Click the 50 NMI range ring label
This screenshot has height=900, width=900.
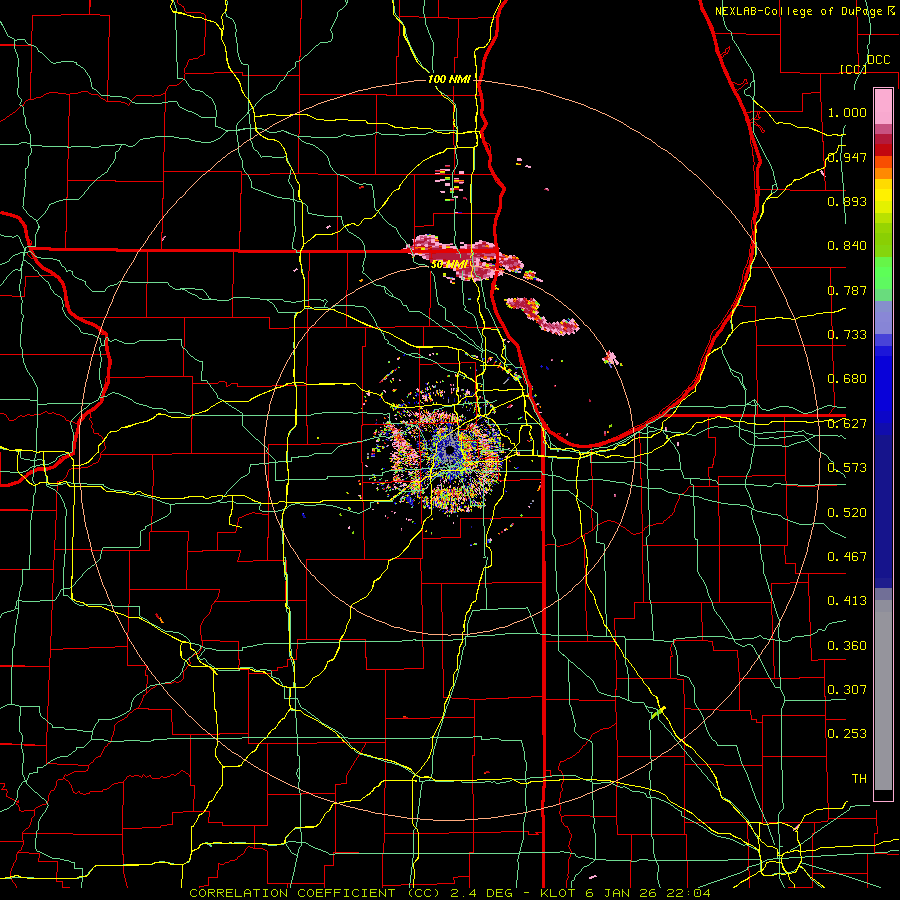(x=449, y=264)
